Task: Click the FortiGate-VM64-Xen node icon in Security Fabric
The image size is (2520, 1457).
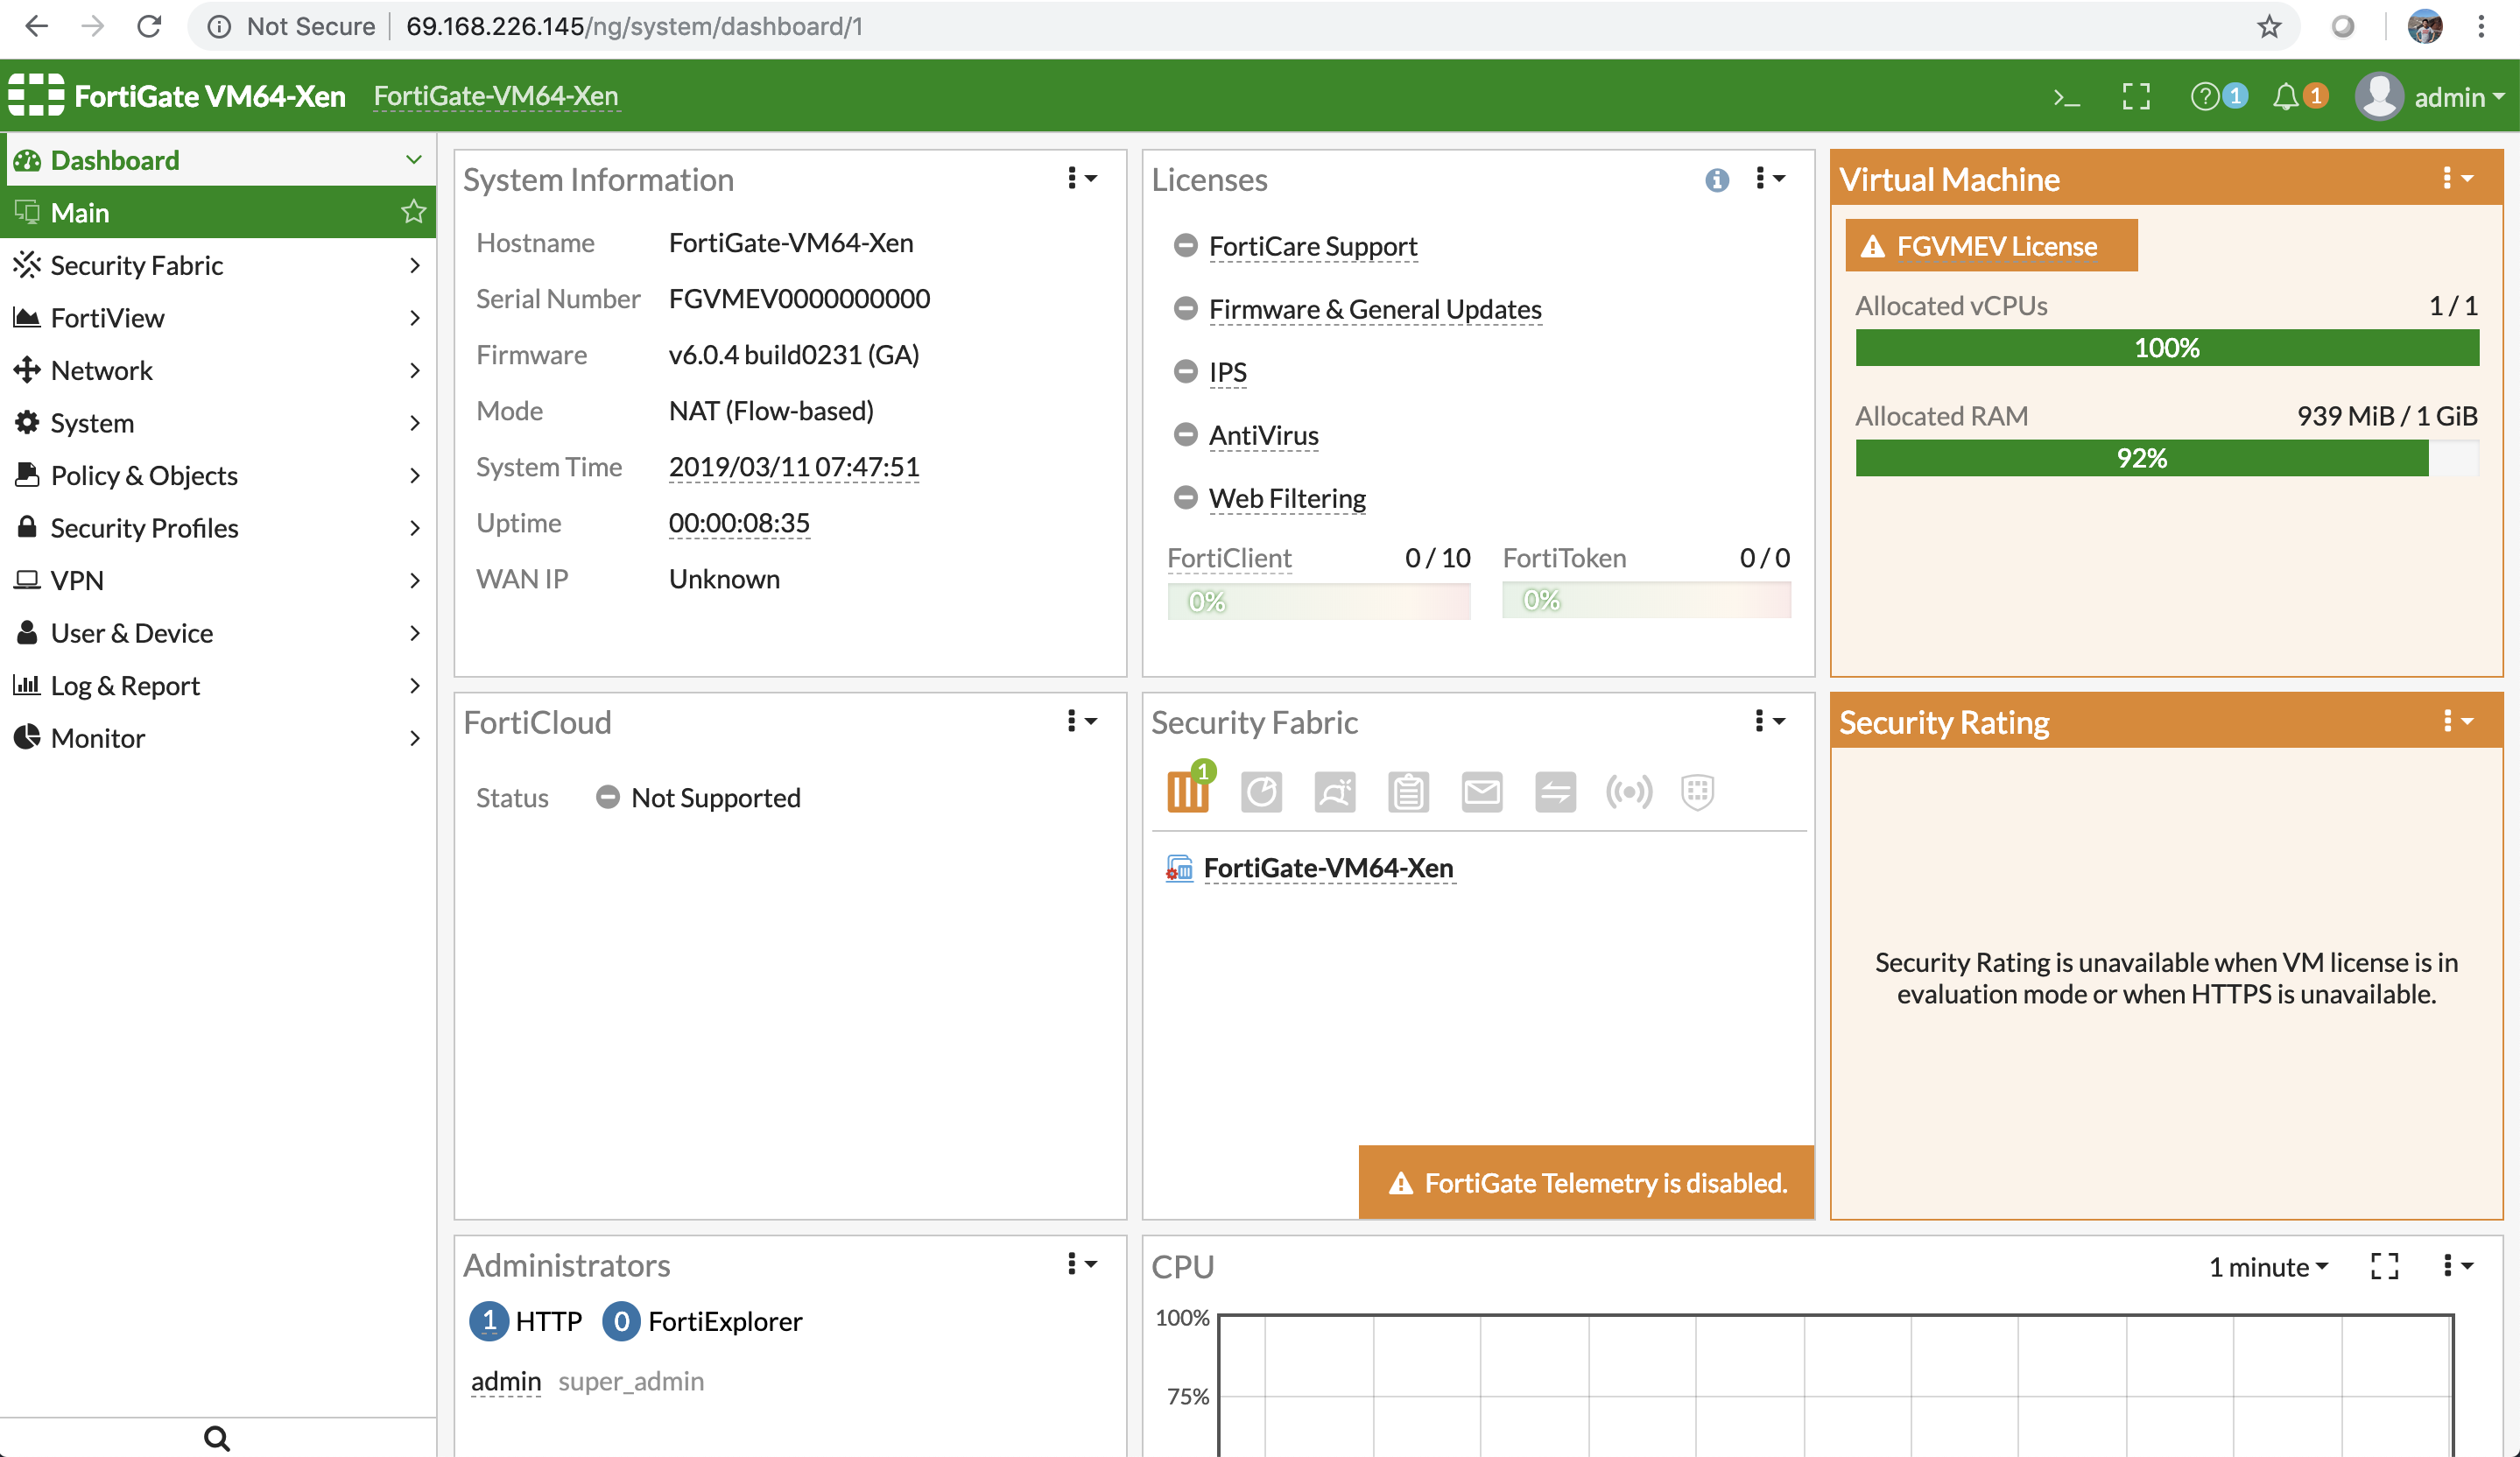Action: 1179,865
